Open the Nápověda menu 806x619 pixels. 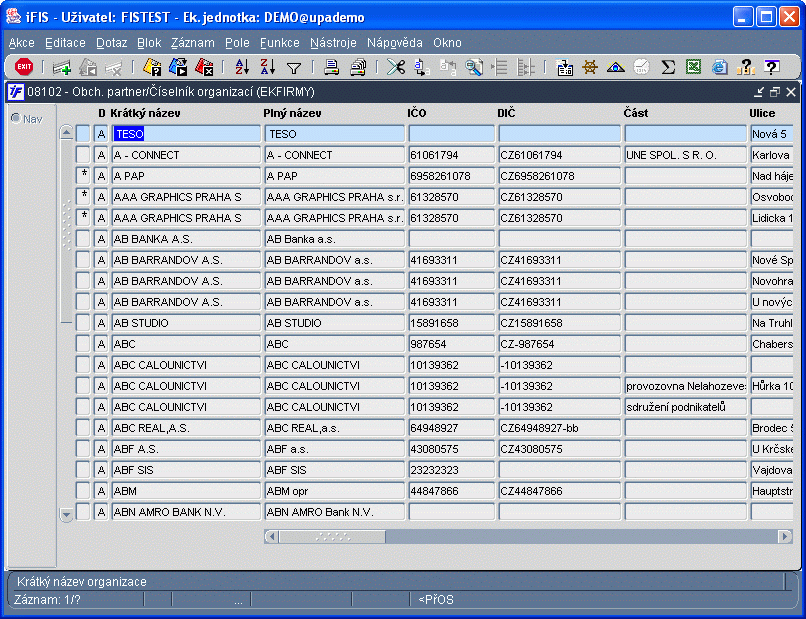click(x=395, y=43)
